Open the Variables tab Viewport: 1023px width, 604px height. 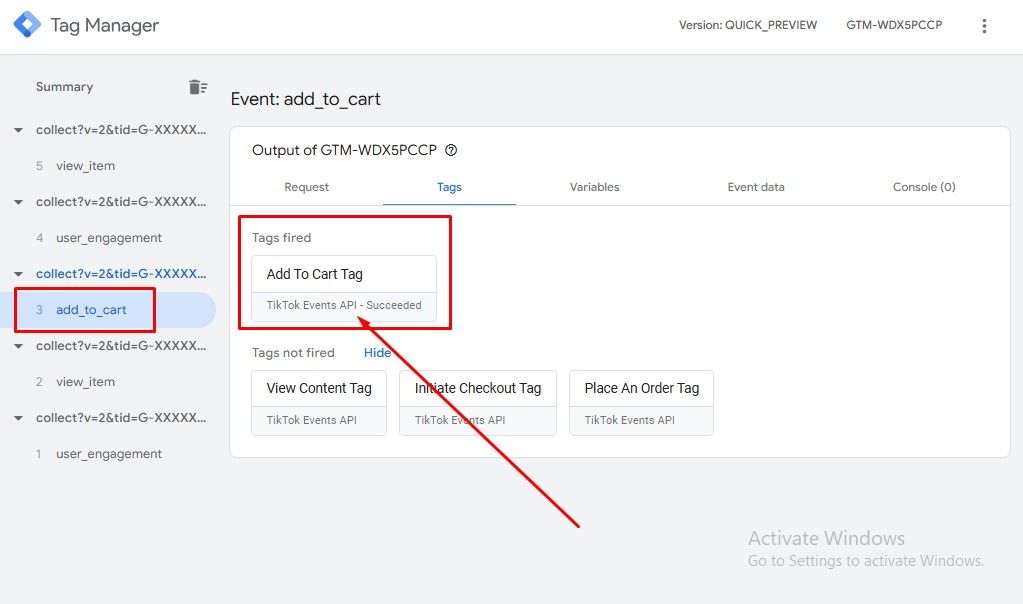tap(594, 187)
